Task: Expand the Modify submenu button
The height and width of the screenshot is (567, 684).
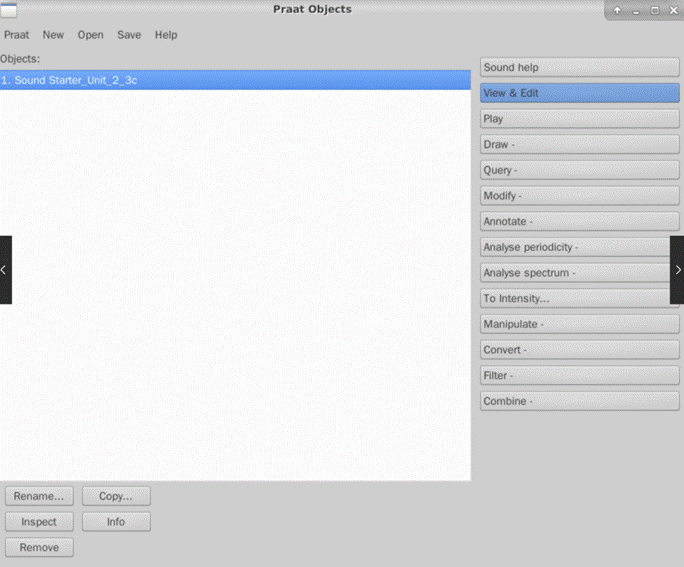Action: tap(580, 196)
